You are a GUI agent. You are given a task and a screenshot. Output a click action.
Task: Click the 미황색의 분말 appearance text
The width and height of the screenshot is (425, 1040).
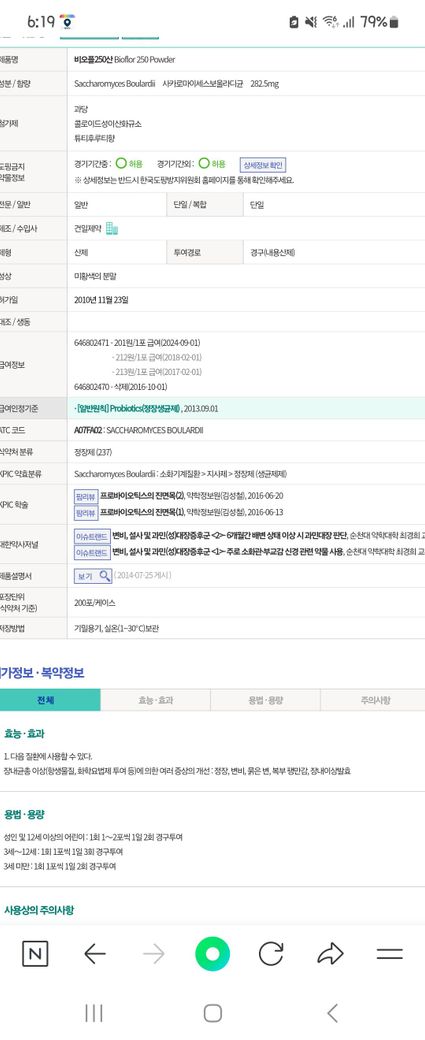95,276
